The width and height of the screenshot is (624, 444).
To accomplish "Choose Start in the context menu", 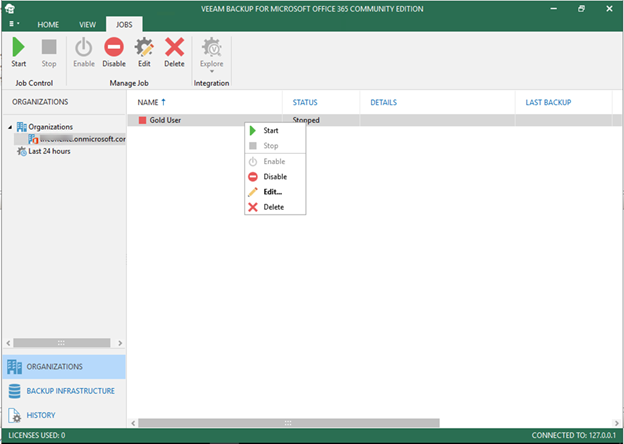I will click(275, 130).
